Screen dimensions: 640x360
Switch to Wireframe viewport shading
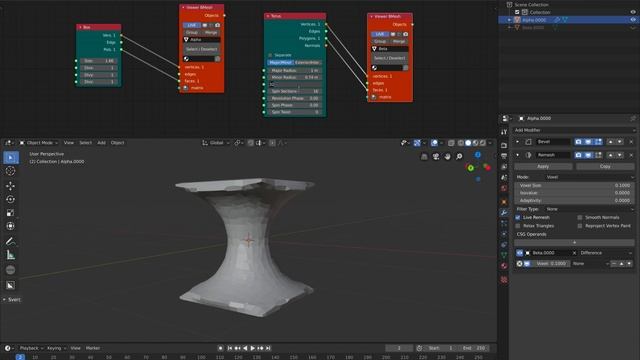[x=461, y=143]
